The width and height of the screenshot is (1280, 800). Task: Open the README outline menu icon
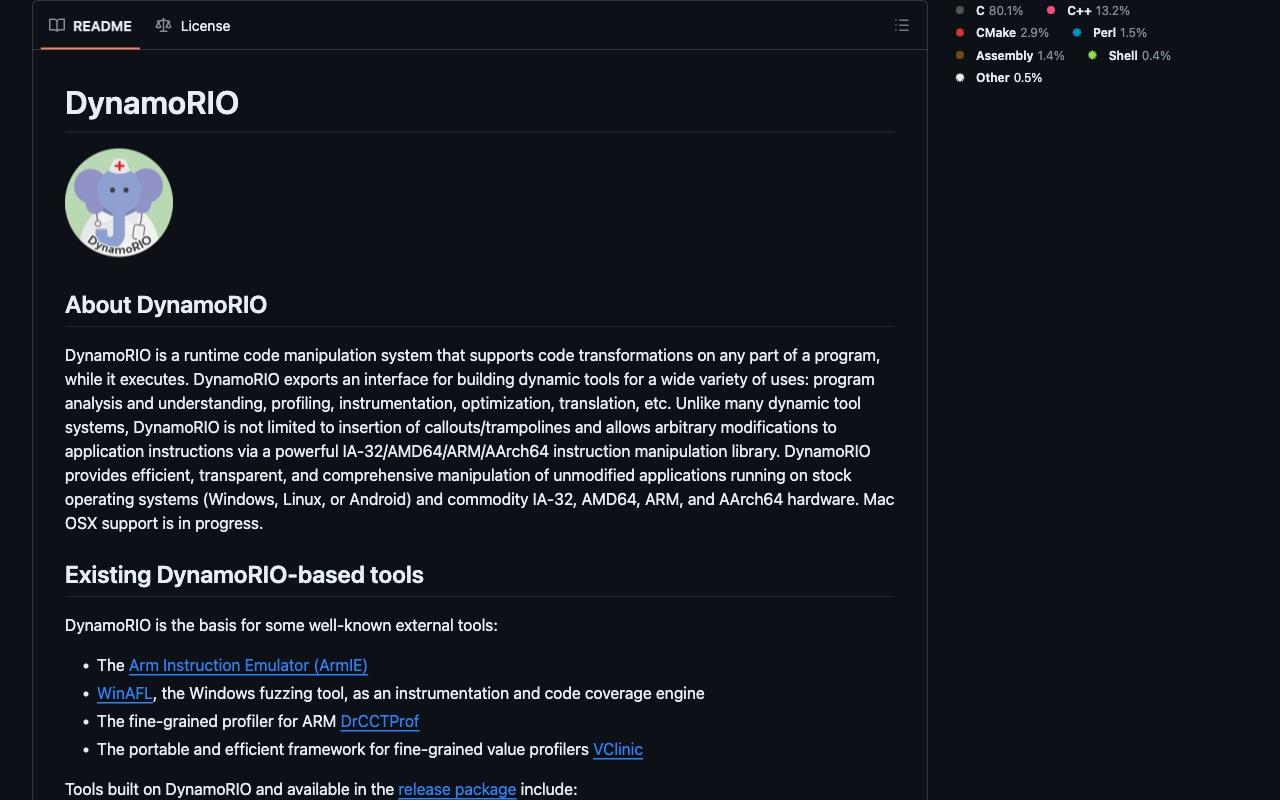click(x=902, y=26)
